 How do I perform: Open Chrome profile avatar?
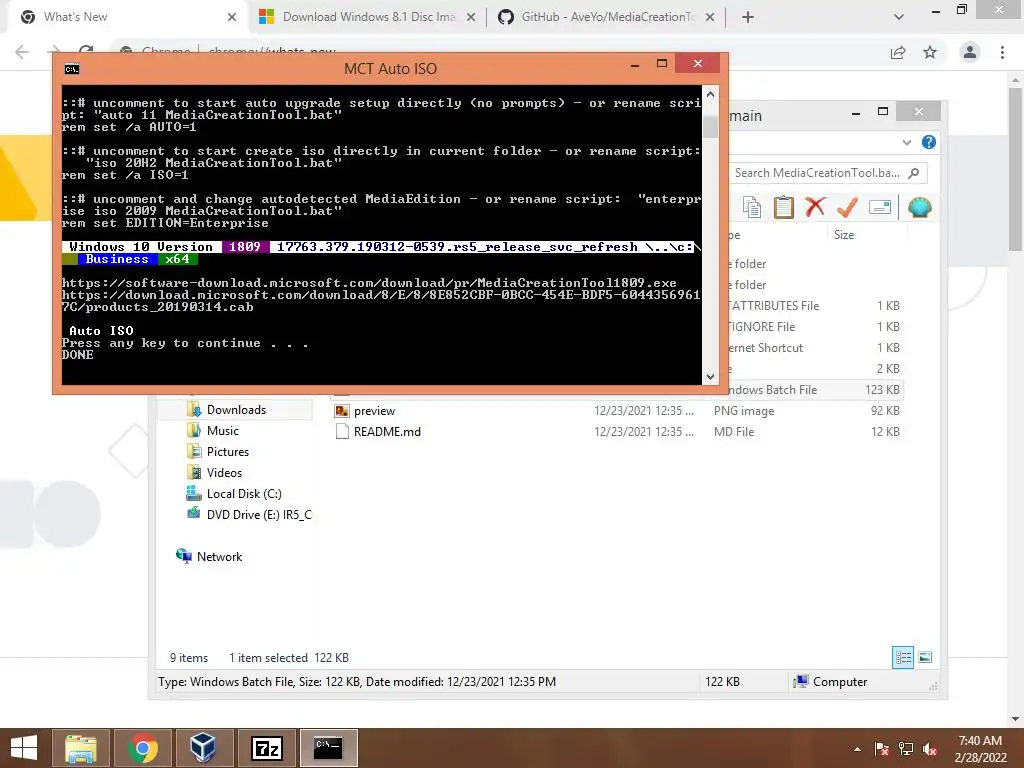coord(970,52)
